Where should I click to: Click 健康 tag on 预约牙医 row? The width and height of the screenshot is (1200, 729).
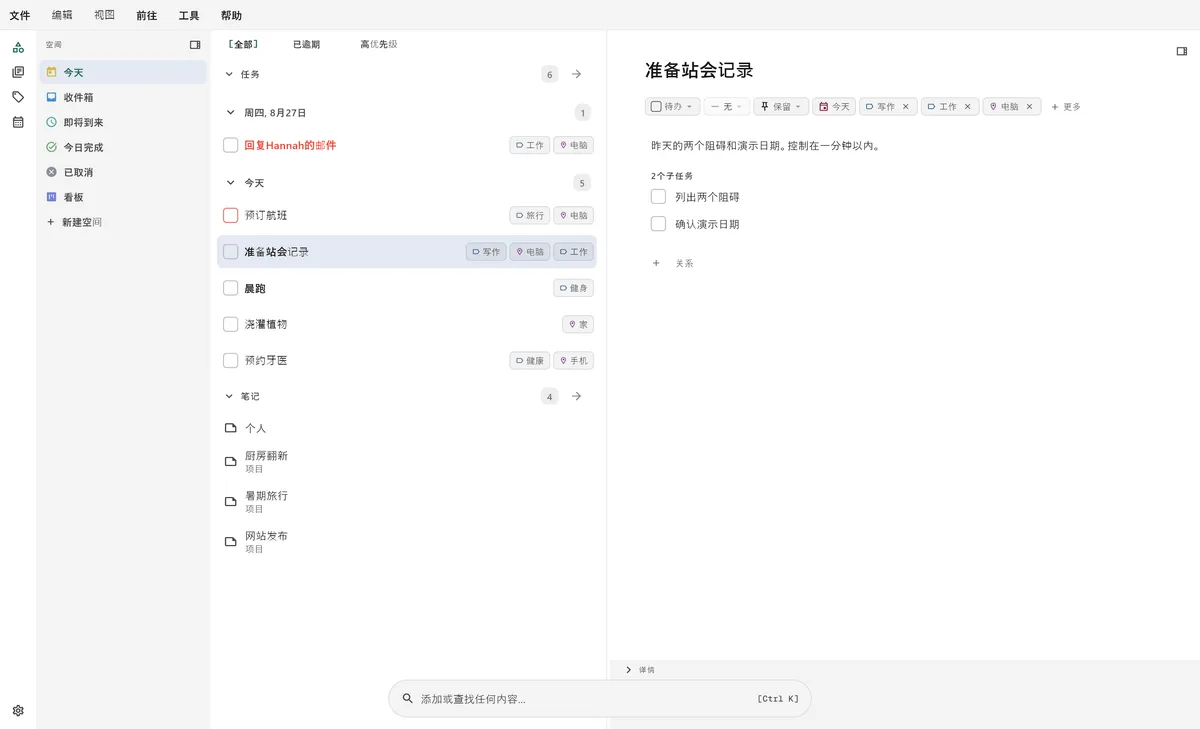[x=530, y=360]
